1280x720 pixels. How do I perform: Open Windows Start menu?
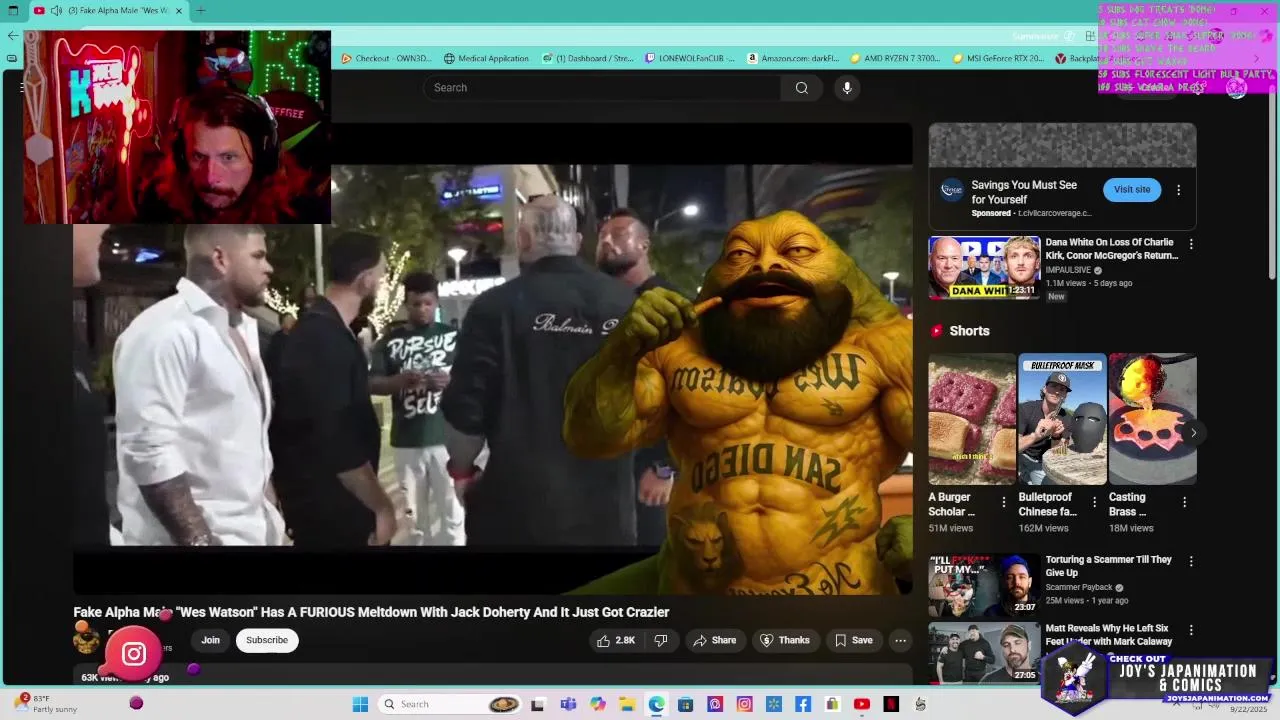(x=360, y=704)
